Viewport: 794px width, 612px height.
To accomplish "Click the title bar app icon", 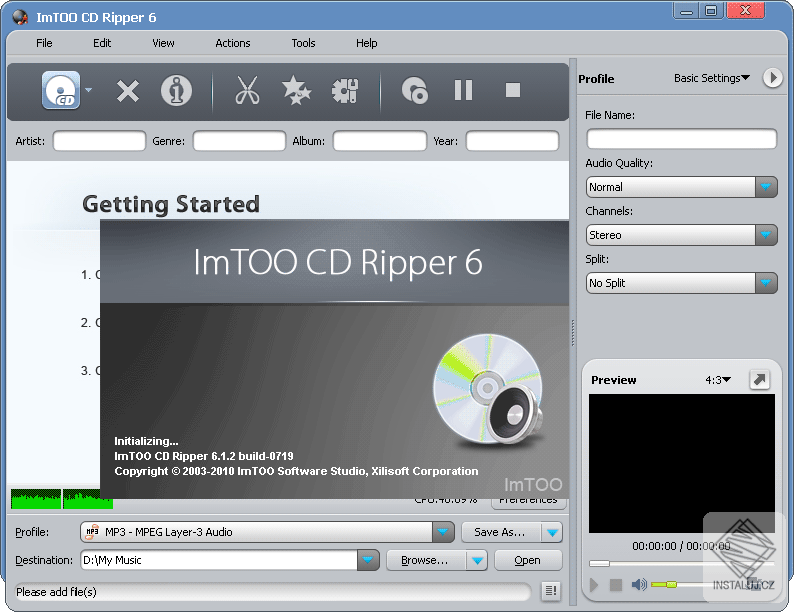I will (20, 17).
